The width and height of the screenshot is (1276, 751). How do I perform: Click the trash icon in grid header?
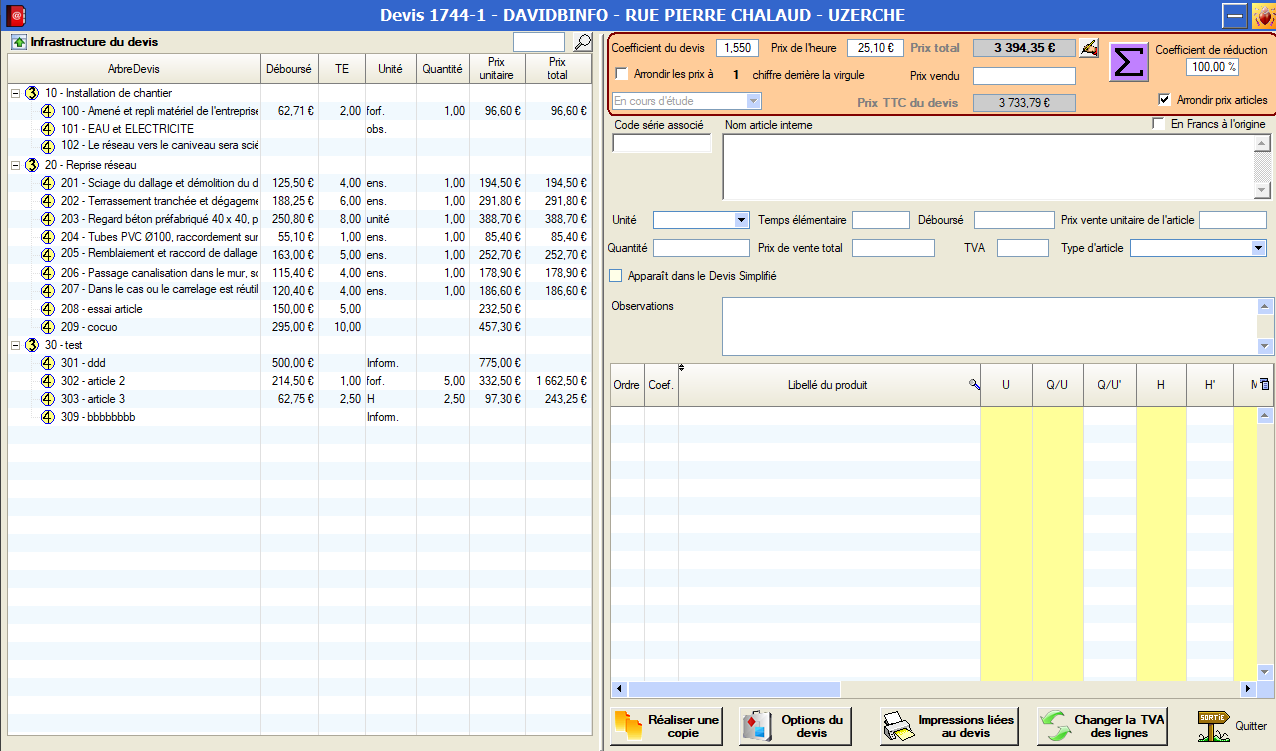tap(1265, 385)
